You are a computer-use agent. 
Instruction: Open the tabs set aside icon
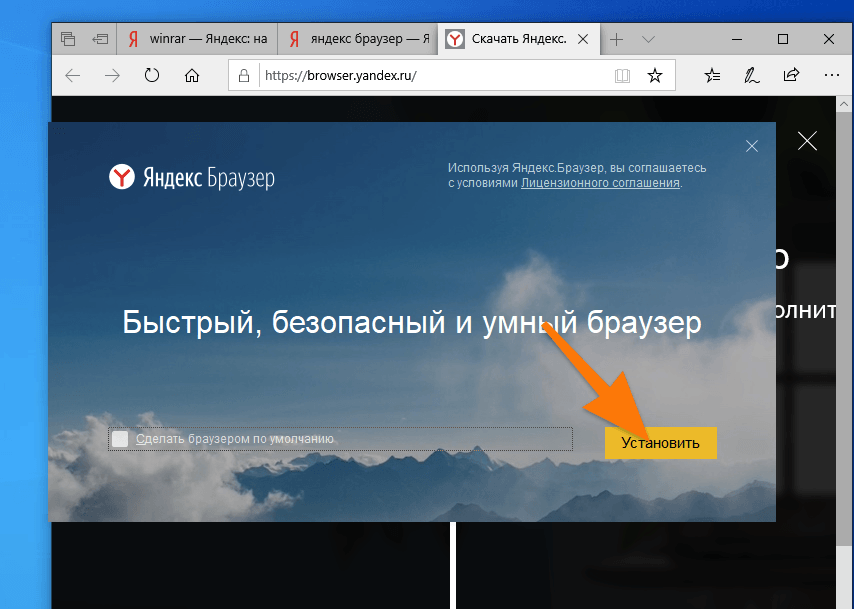click(68, 39)
